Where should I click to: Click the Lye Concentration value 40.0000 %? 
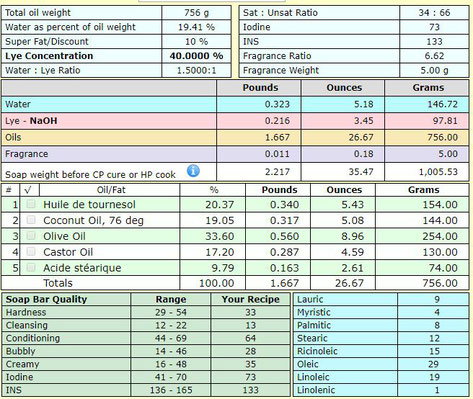(196, 56)
